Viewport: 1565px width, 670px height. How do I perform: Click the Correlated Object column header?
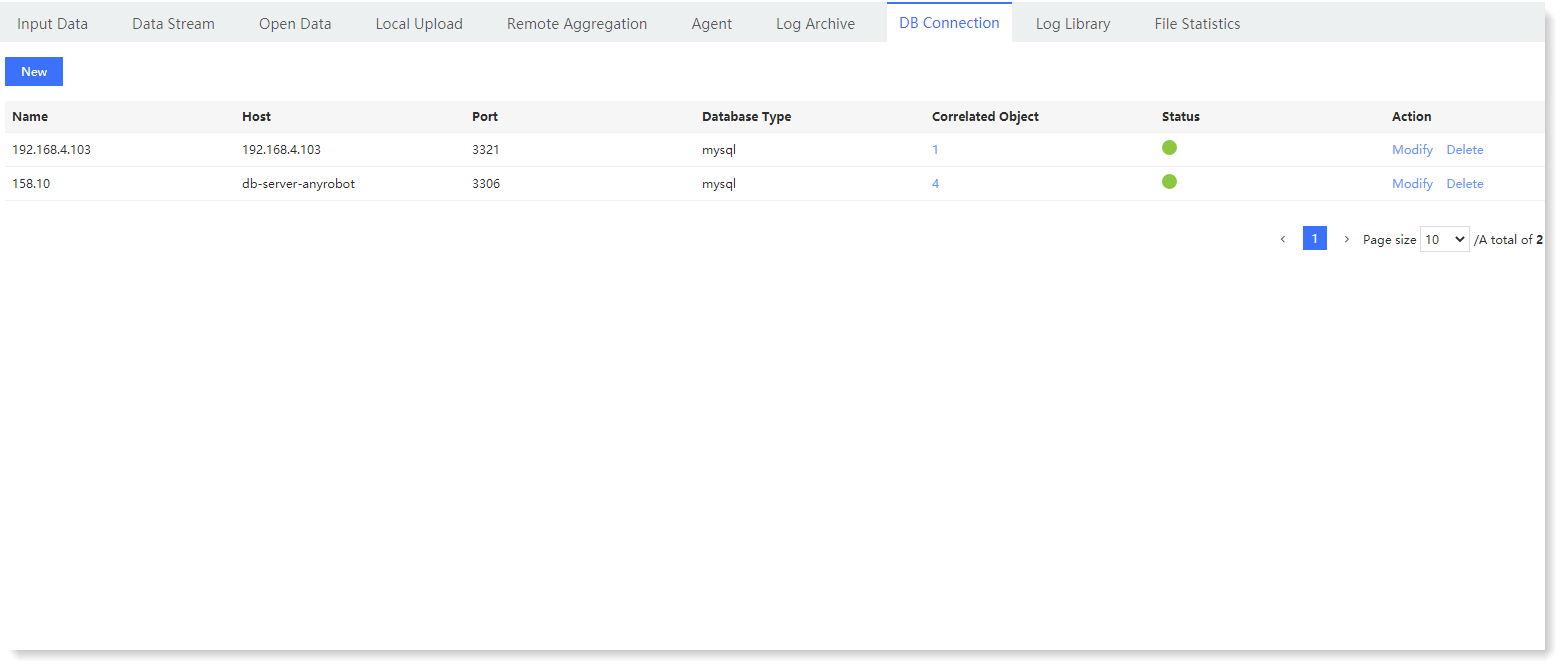[985, 117]
